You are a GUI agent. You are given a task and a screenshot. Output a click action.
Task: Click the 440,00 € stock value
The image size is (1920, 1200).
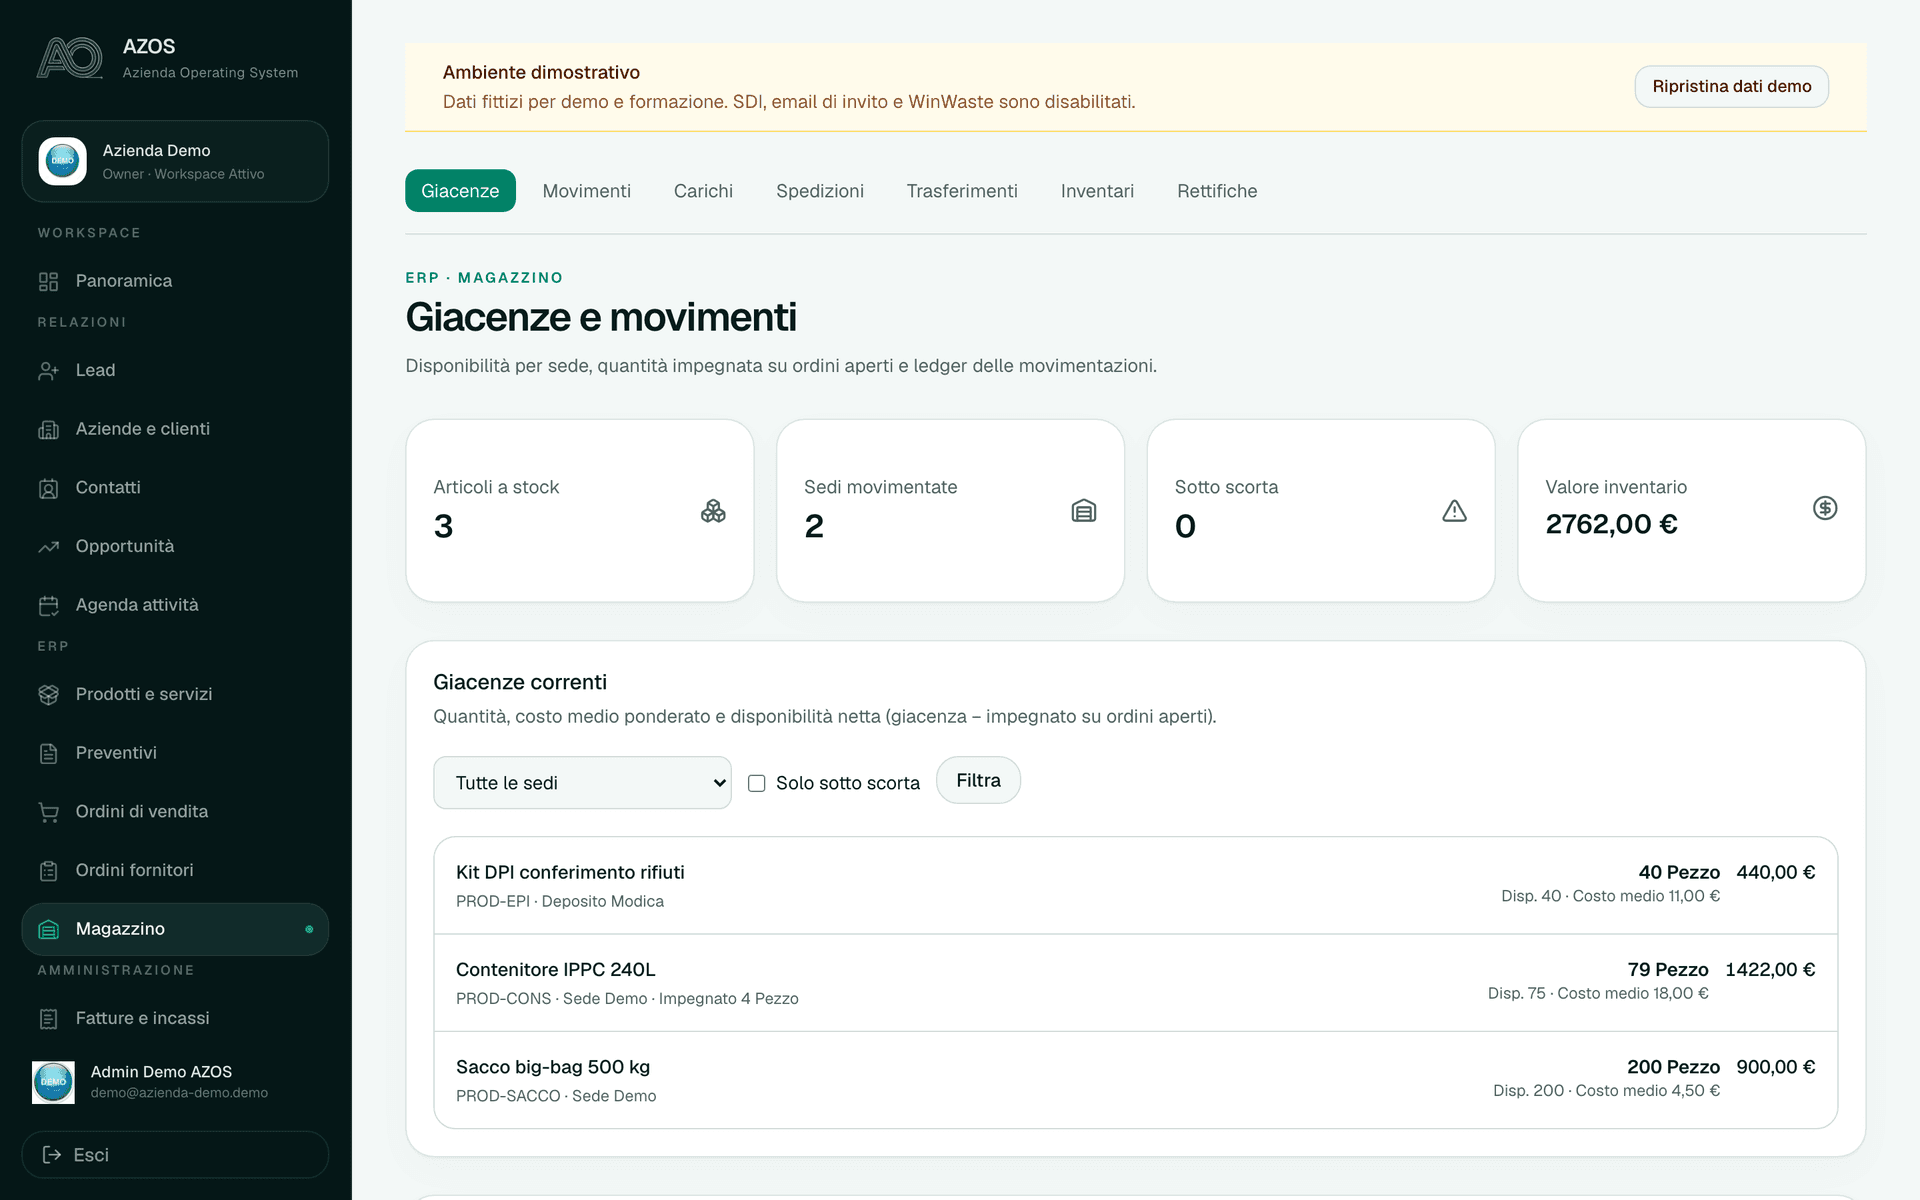(1776, 872)
